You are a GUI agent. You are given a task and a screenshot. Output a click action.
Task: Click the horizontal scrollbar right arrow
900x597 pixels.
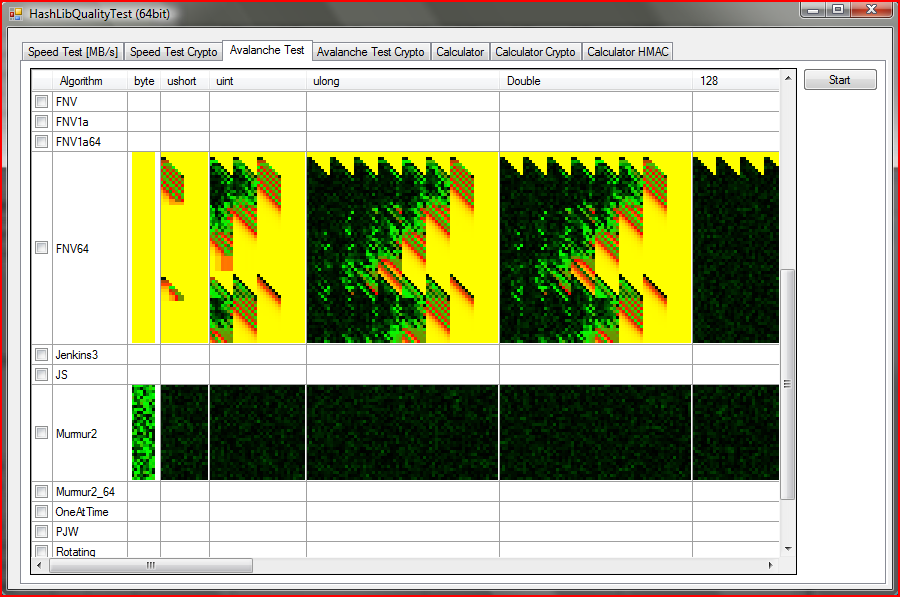771,565
